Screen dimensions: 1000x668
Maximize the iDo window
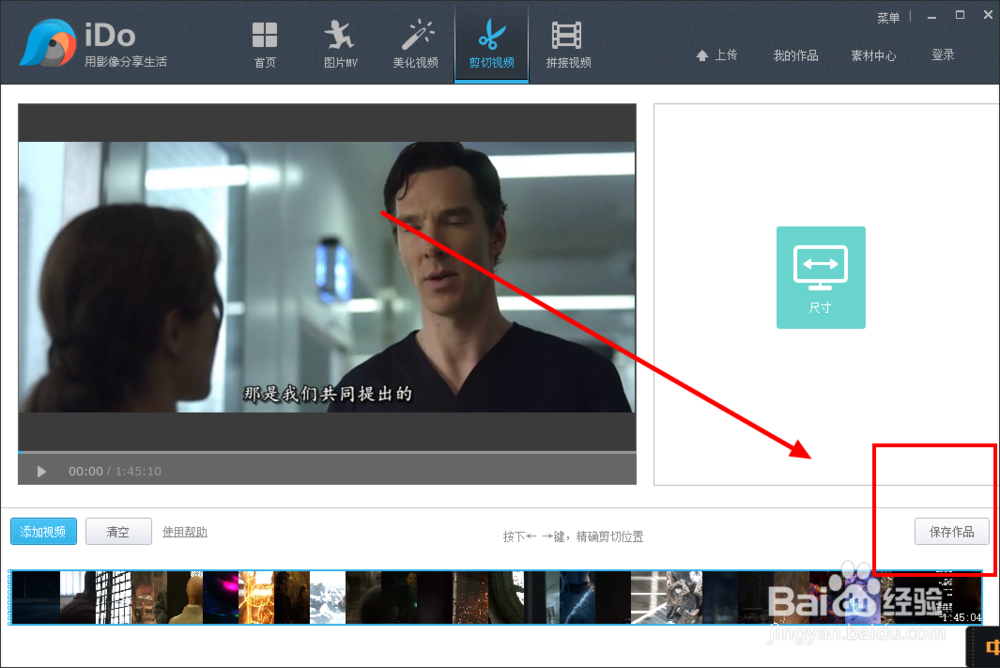click(x=960, y=15)
